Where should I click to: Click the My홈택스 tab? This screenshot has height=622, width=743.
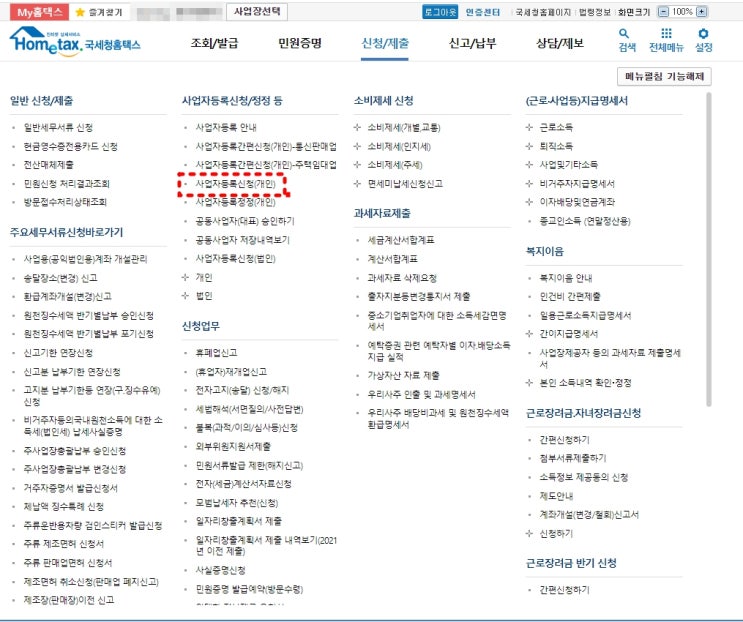coord(40,12)
